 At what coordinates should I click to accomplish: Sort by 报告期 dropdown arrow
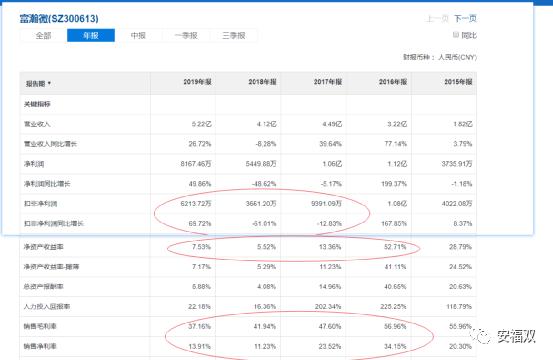tap(49, 84)
